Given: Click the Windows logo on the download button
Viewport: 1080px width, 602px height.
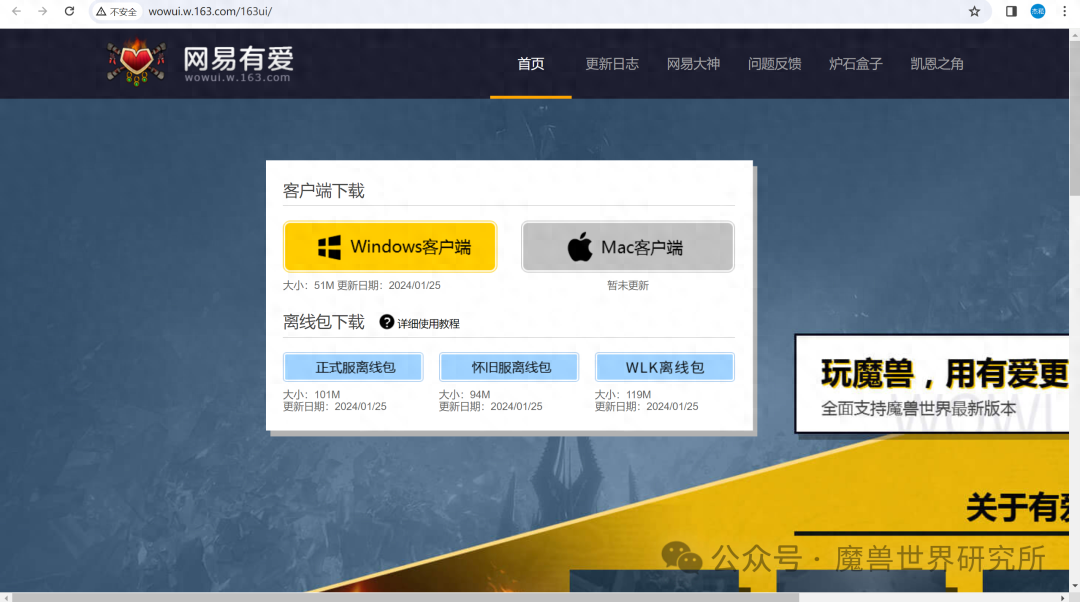Looking at the screenshot, I should point(327,246).
